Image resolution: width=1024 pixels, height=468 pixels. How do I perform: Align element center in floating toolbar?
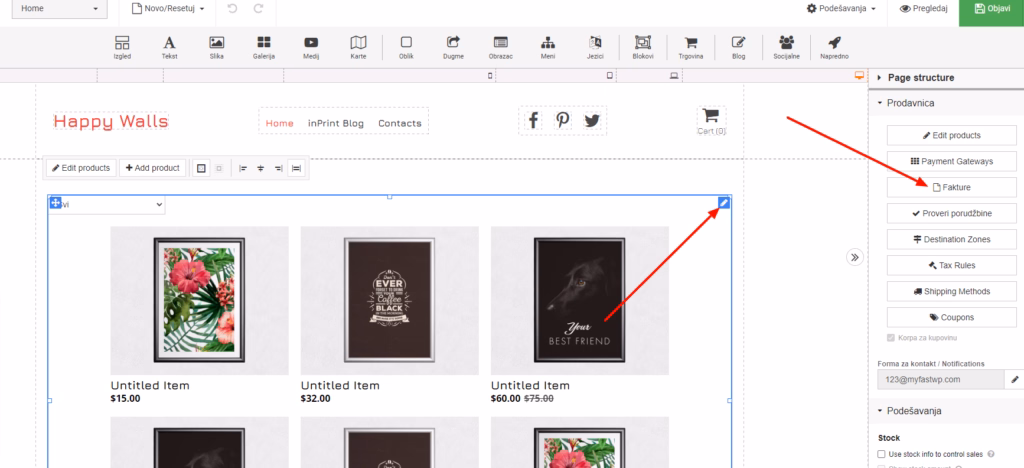click(x=261, y=168)
